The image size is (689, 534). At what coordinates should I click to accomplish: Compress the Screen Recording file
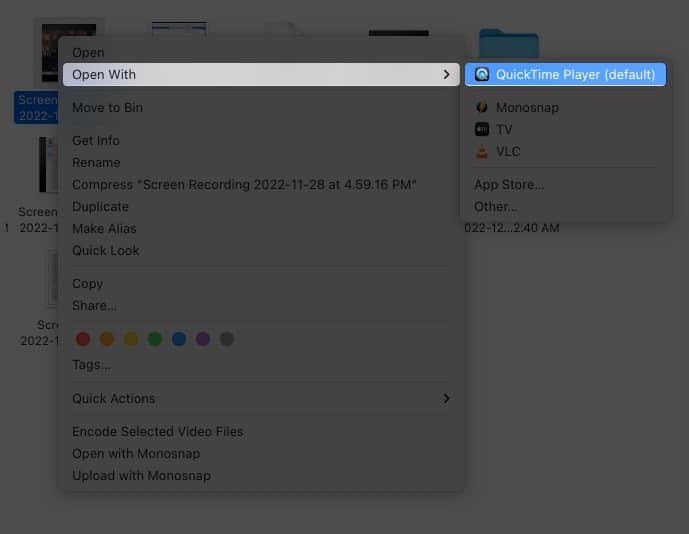[x=261, y=185]
